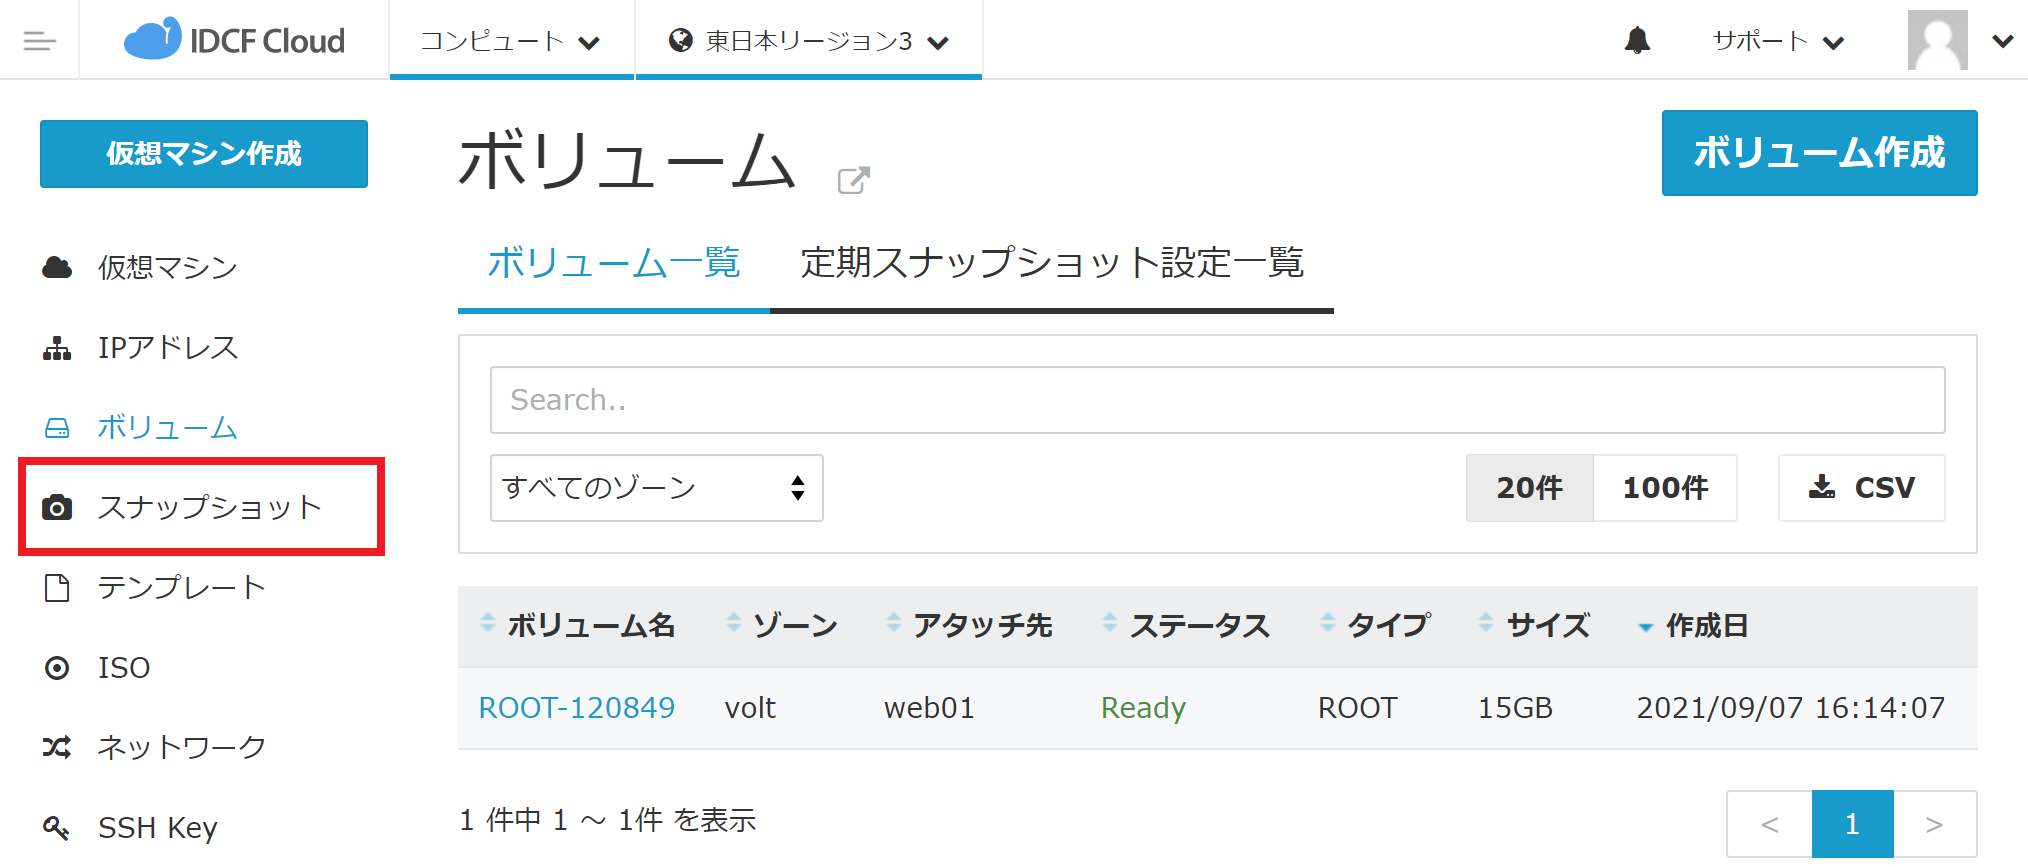Expand the コンピュート dropdown menu
The width and height of the screenshot is (2028, 867).
pos(510,41)
